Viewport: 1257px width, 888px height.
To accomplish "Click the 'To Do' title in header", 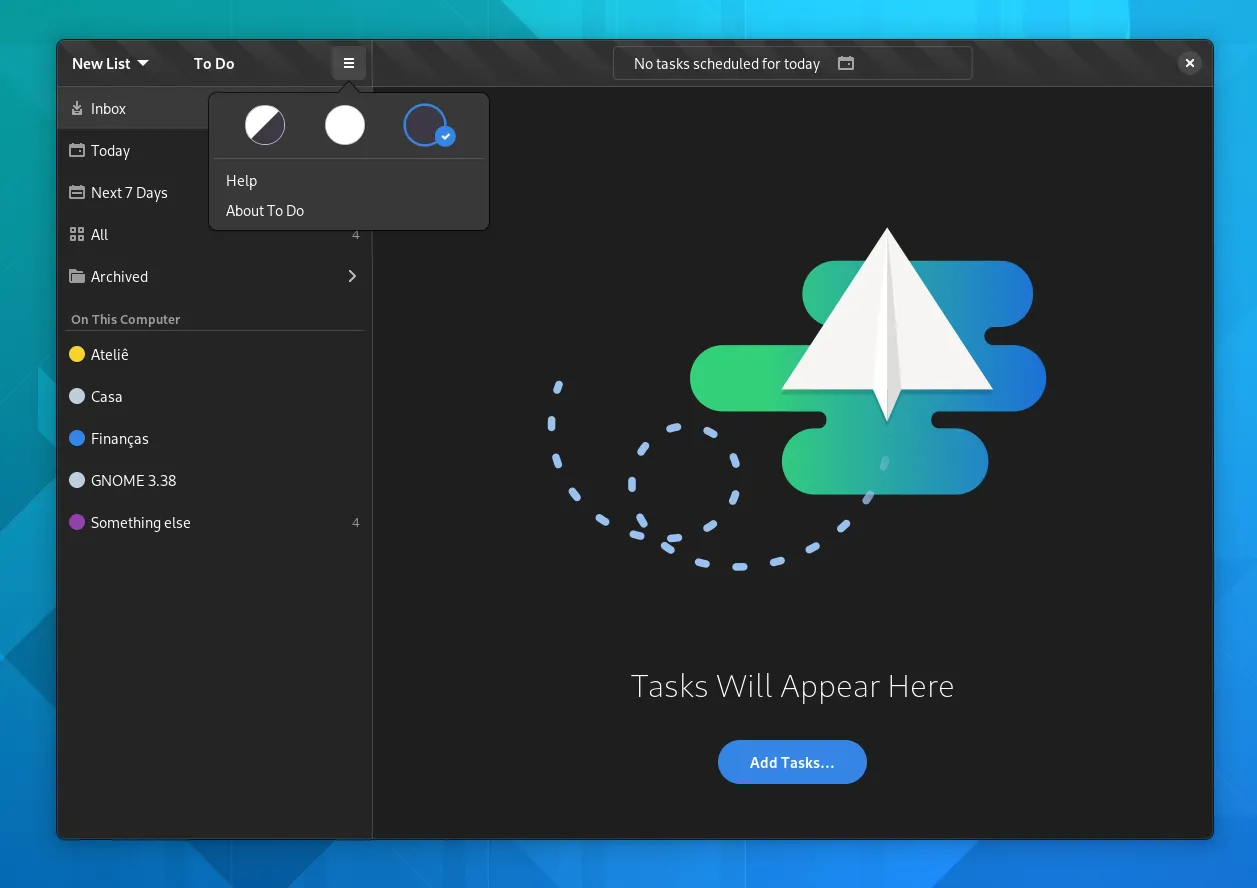I will point(214,63).
